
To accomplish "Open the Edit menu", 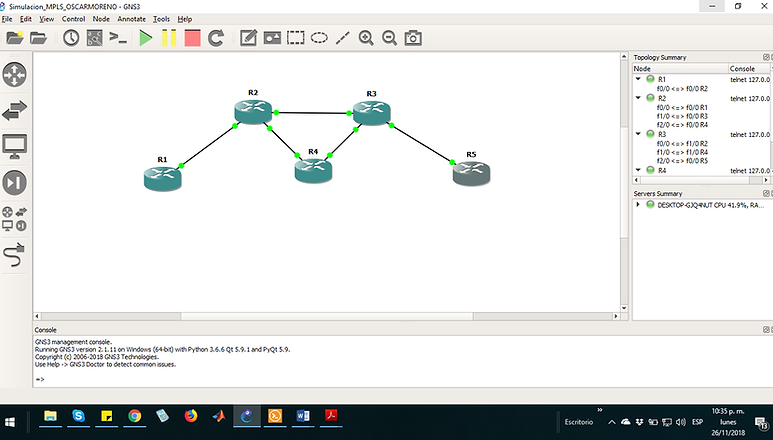I will [x=26, y=19].
